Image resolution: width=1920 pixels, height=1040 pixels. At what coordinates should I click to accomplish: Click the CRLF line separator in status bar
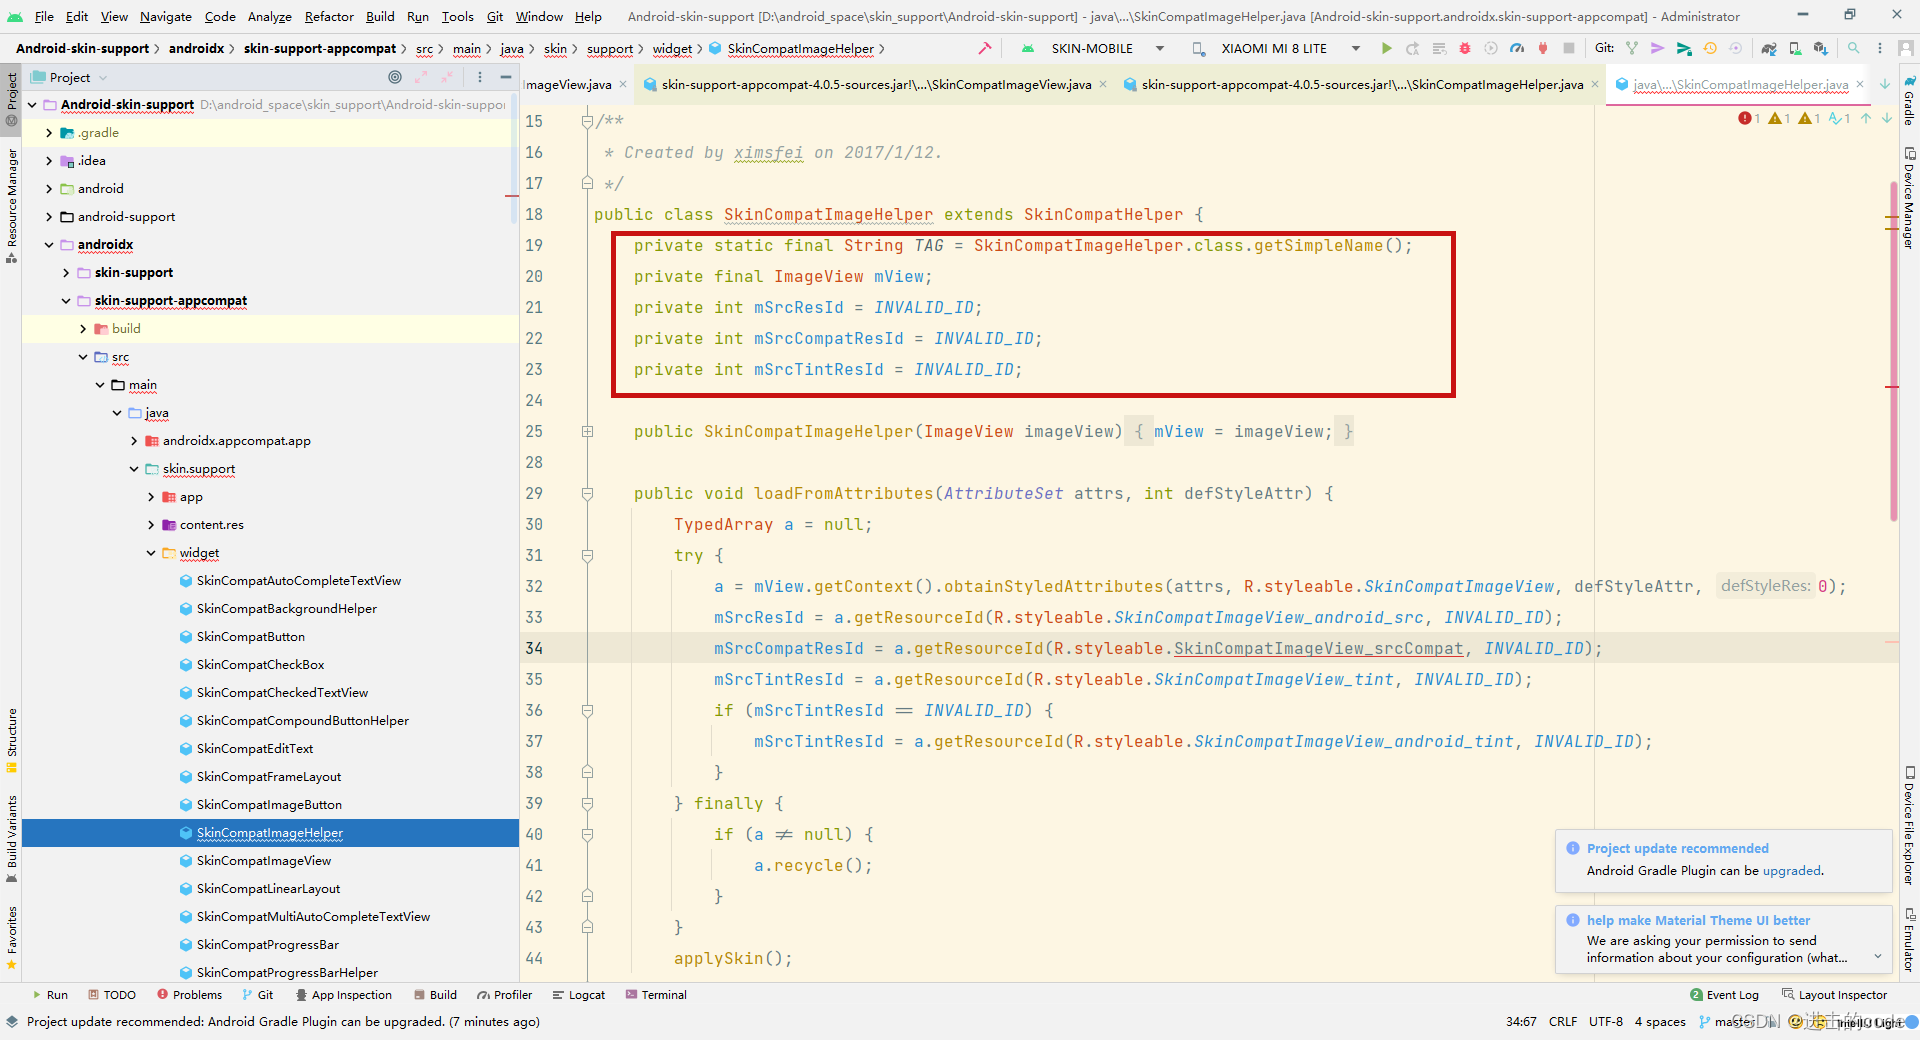1563,1022
